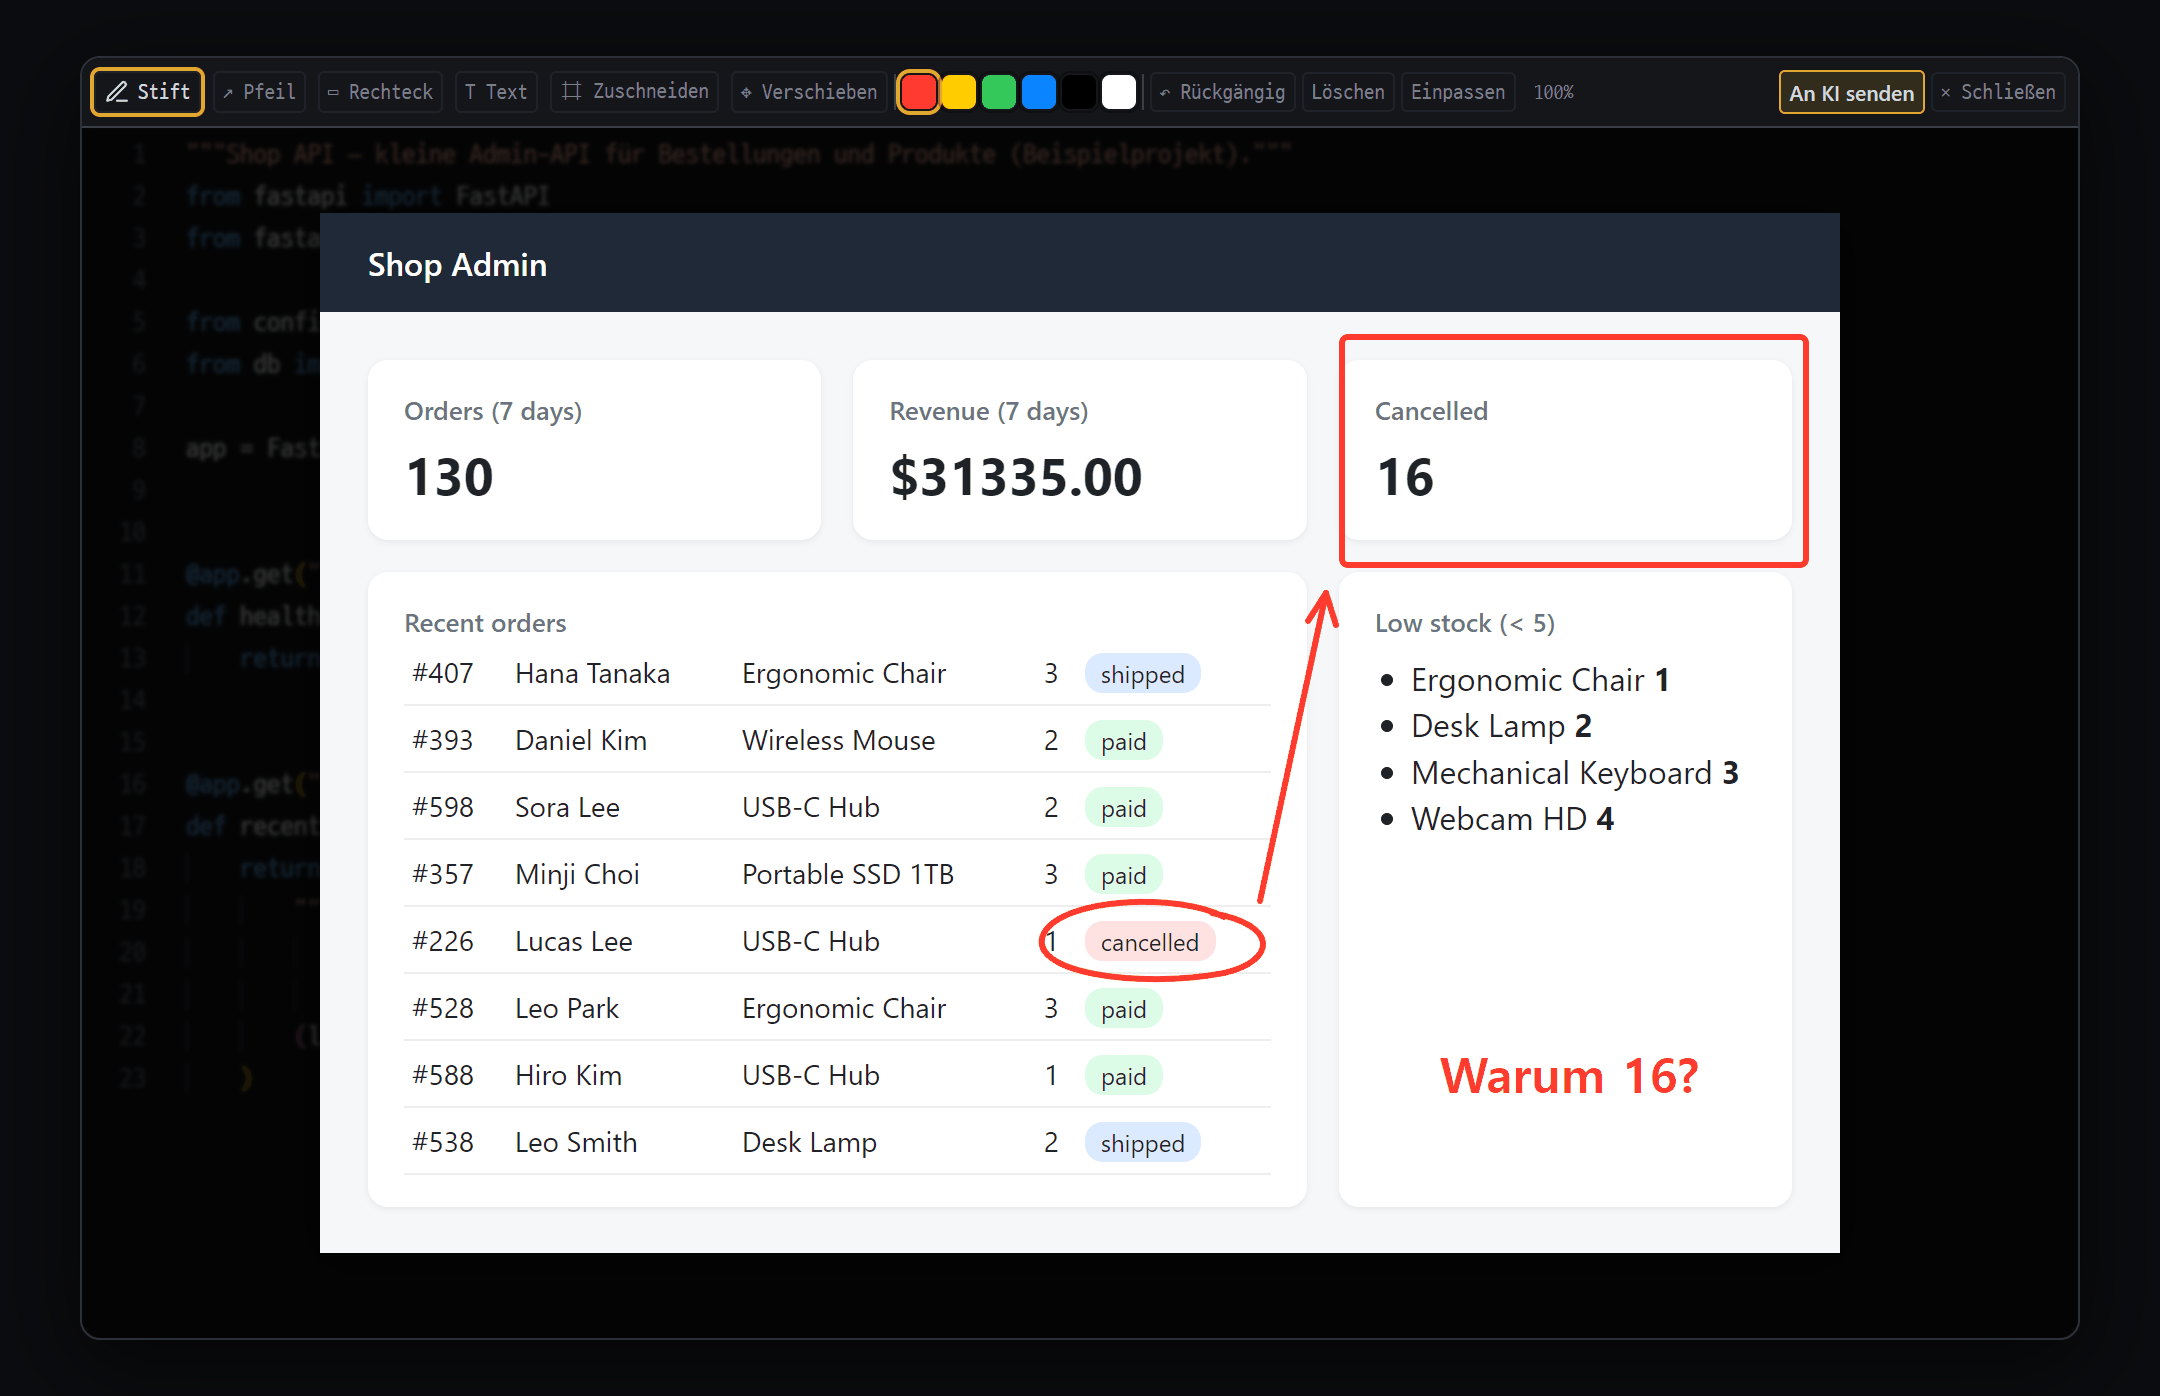Click order number #598

(442, 807)
